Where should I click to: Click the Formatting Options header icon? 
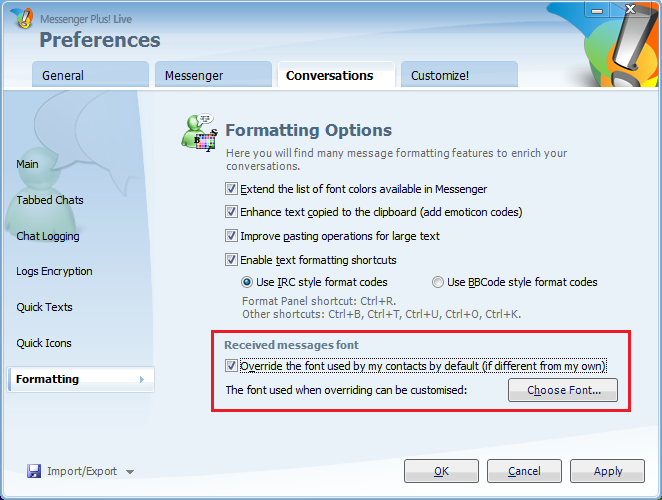tap(199, 135)
